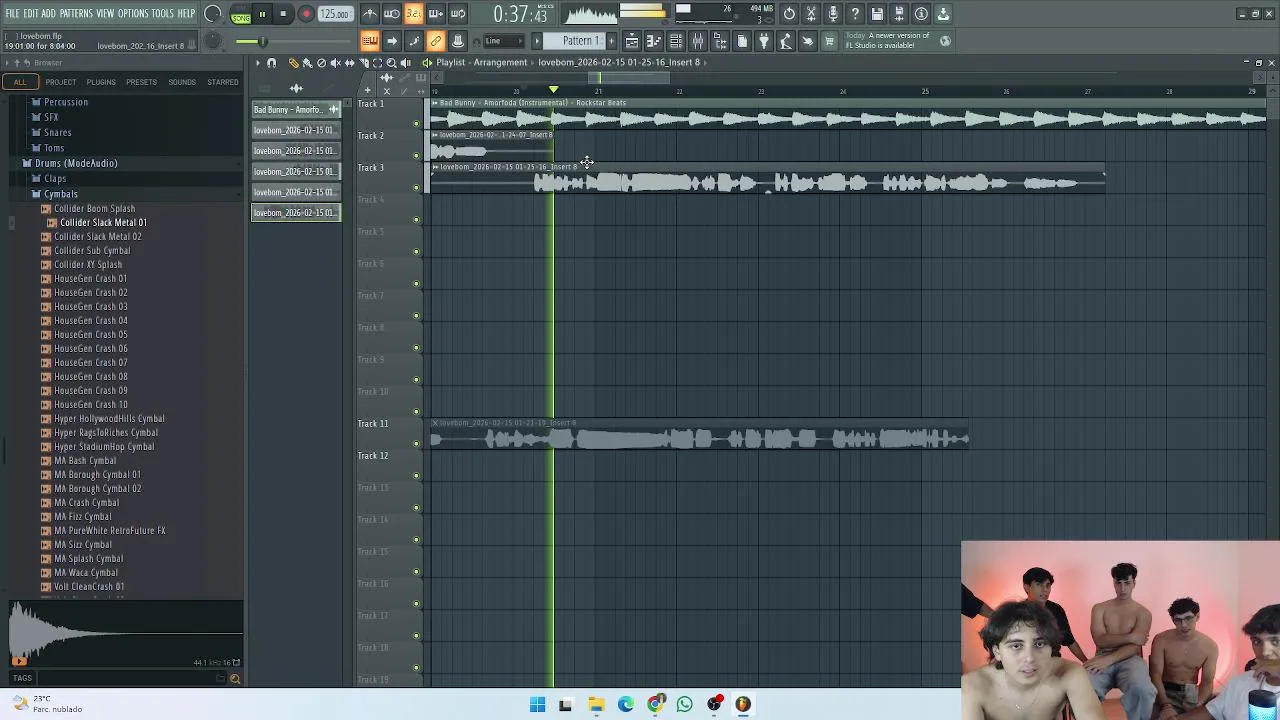Open the tempo tapper icon

pos(785,41)
